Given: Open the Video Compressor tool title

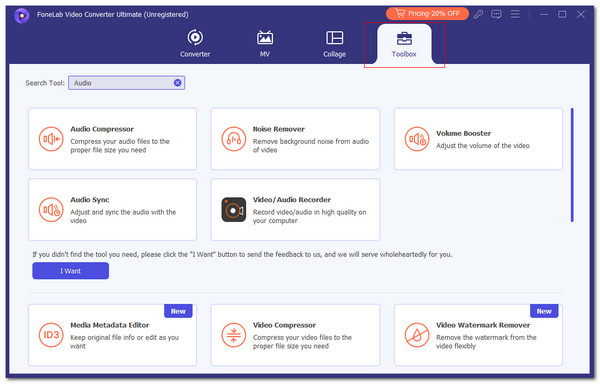Looking at the screenshot, I should 284,325.
